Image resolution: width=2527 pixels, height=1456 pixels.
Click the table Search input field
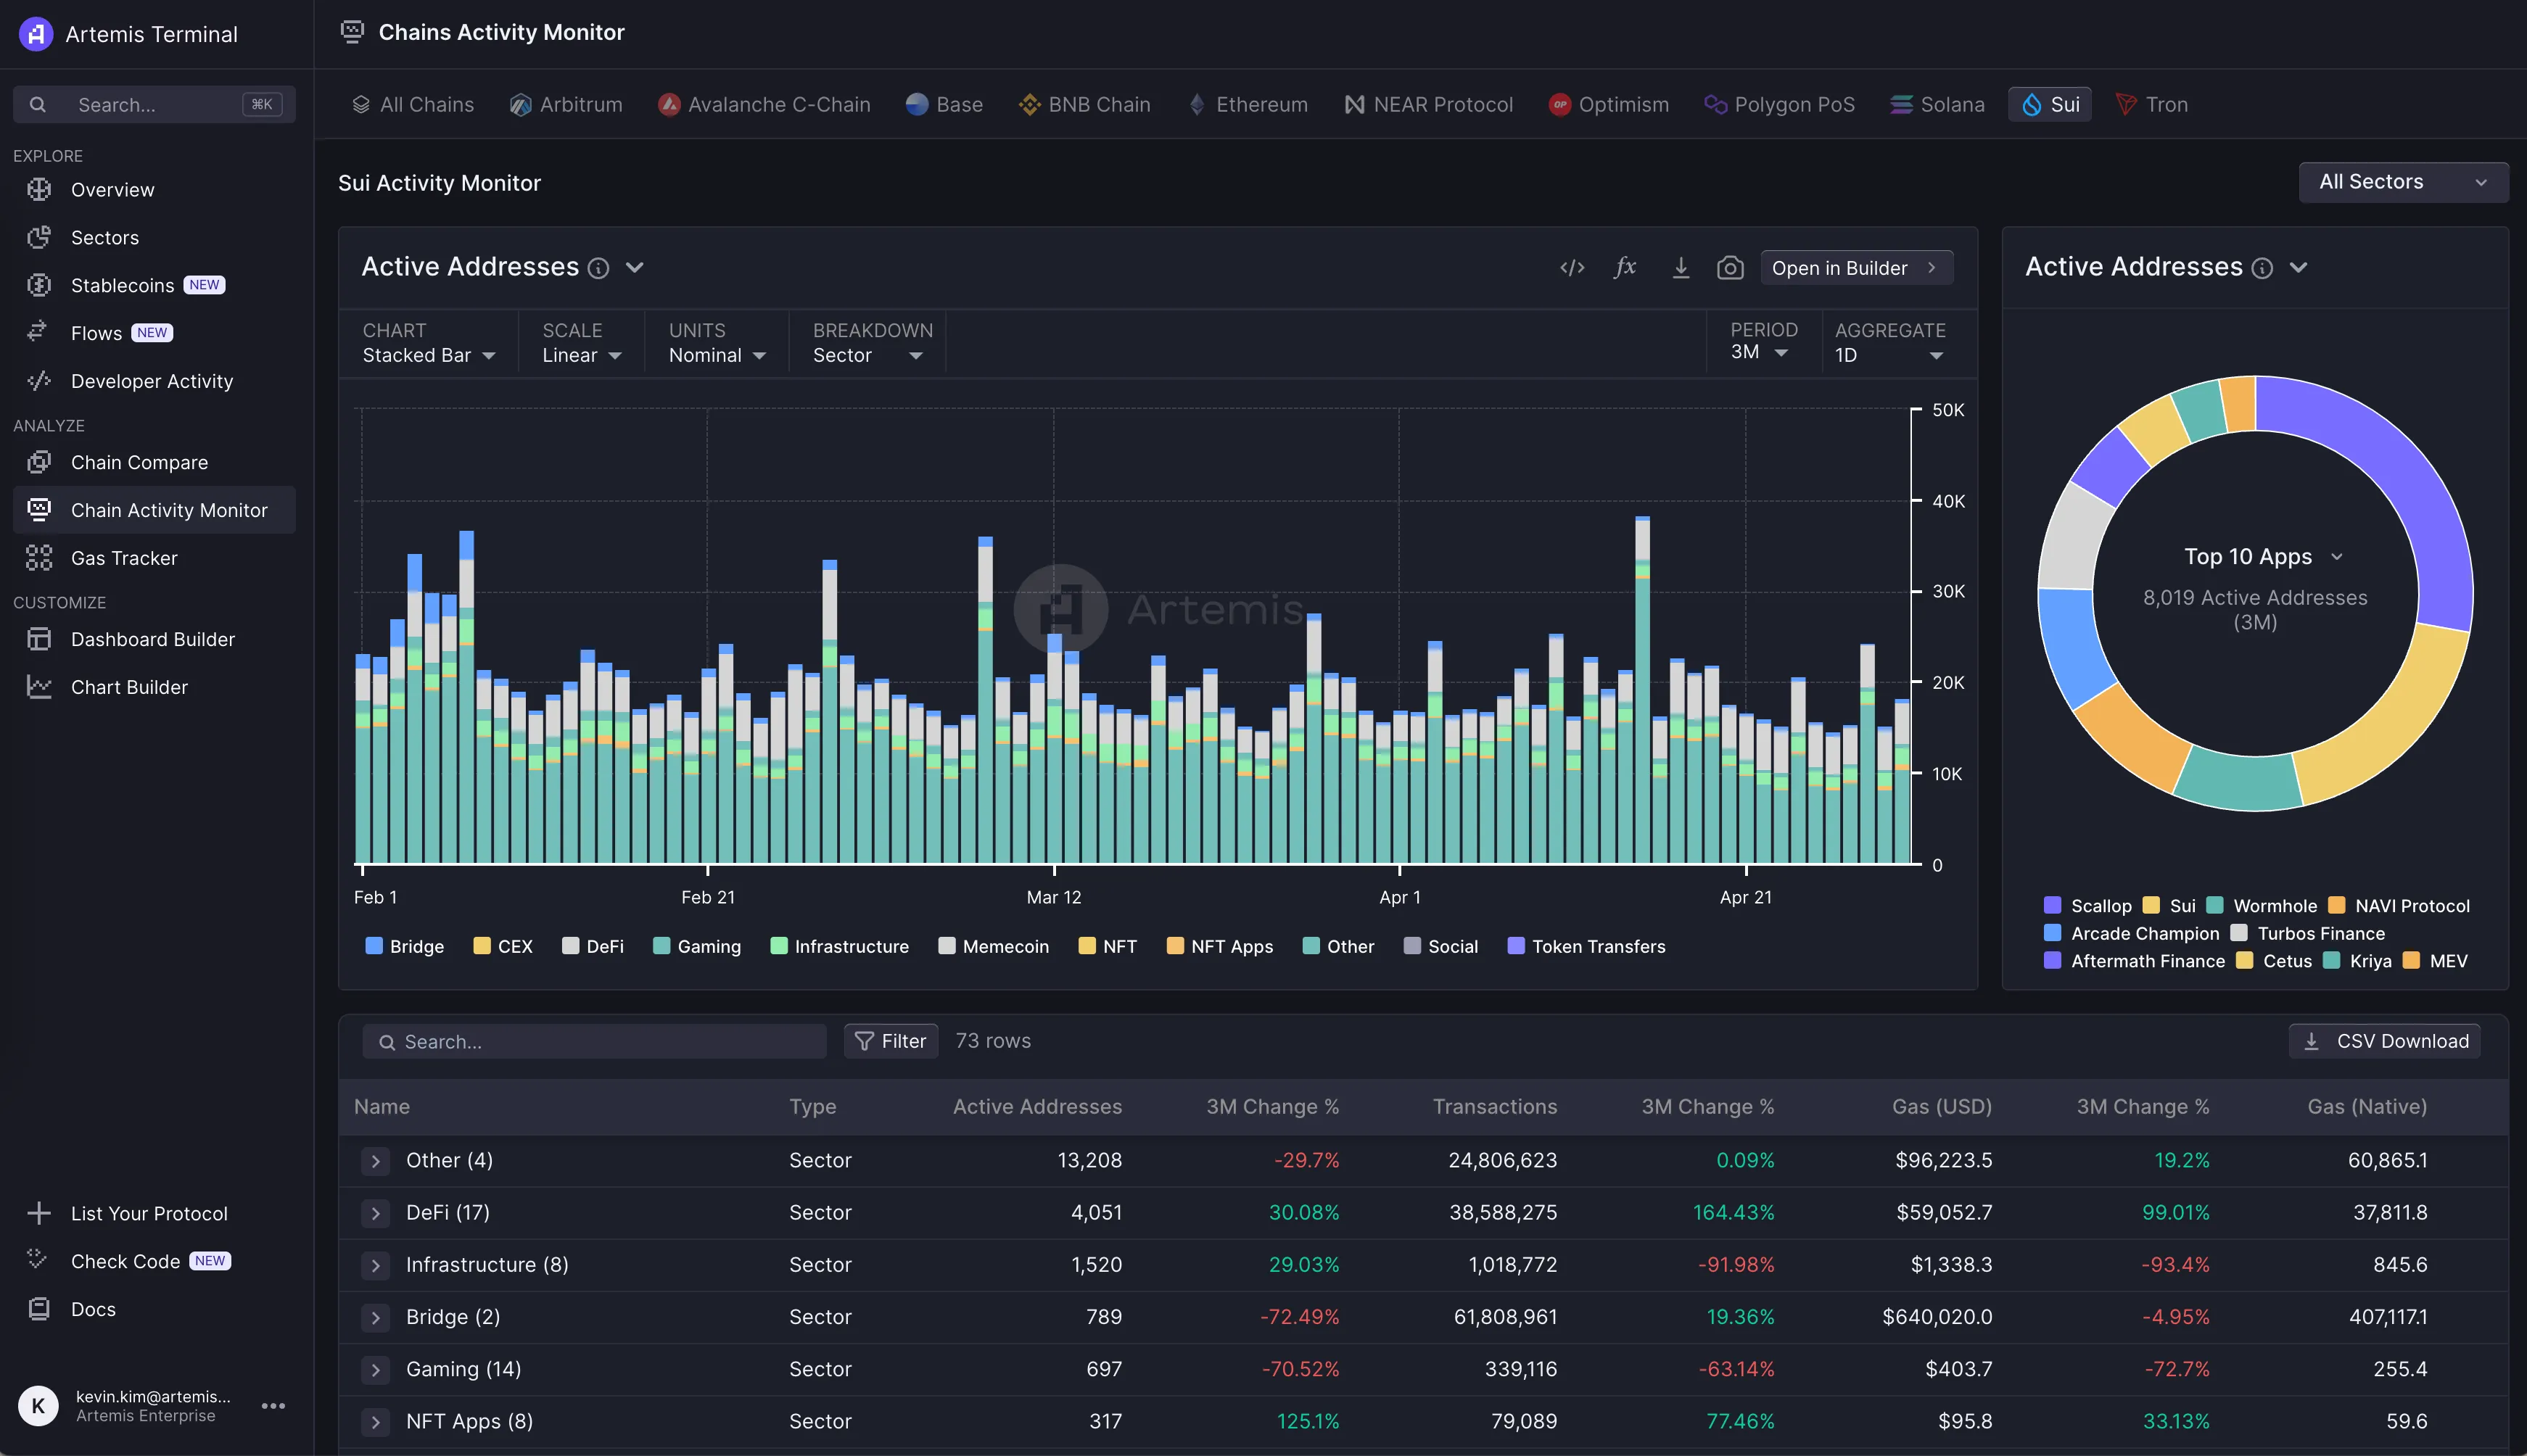tap(594, 1041)
